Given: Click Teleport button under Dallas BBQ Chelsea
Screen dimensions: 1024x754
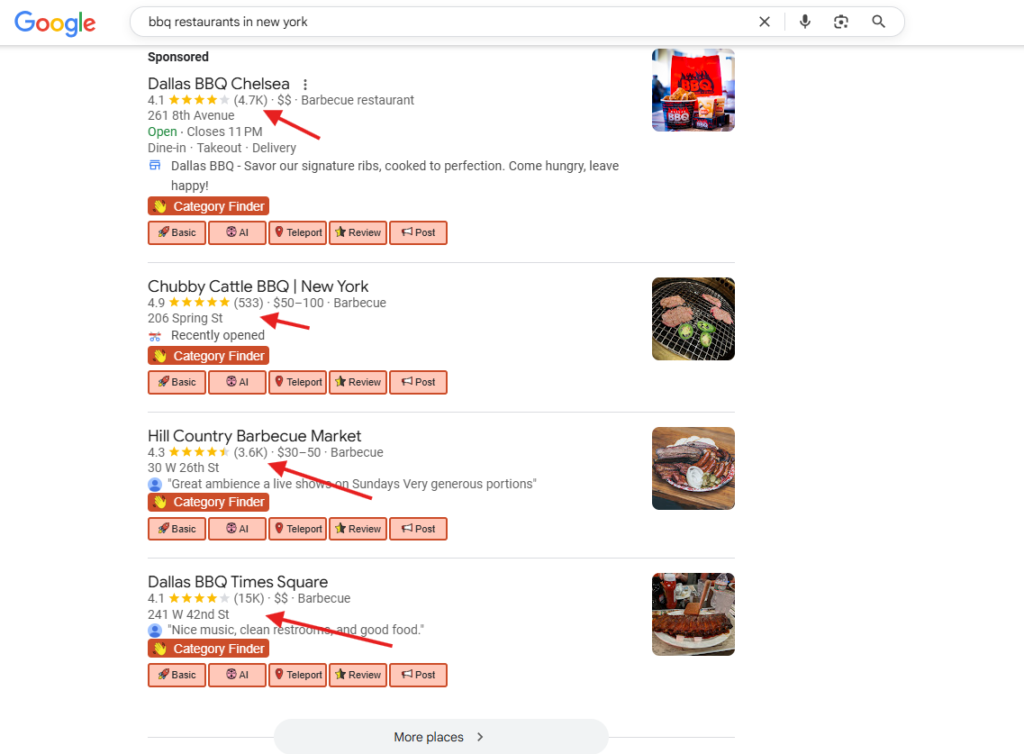Looking at the screenshot, I should click(298, 232).
